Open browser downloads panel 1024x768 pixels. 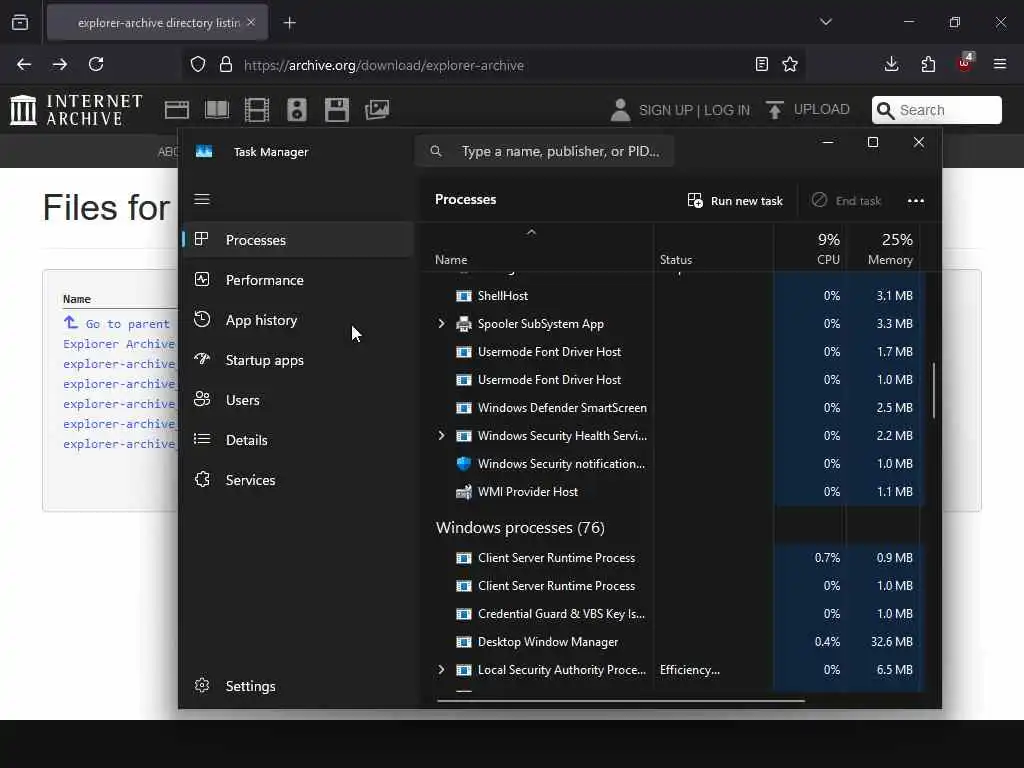click(x=891, y=64)
